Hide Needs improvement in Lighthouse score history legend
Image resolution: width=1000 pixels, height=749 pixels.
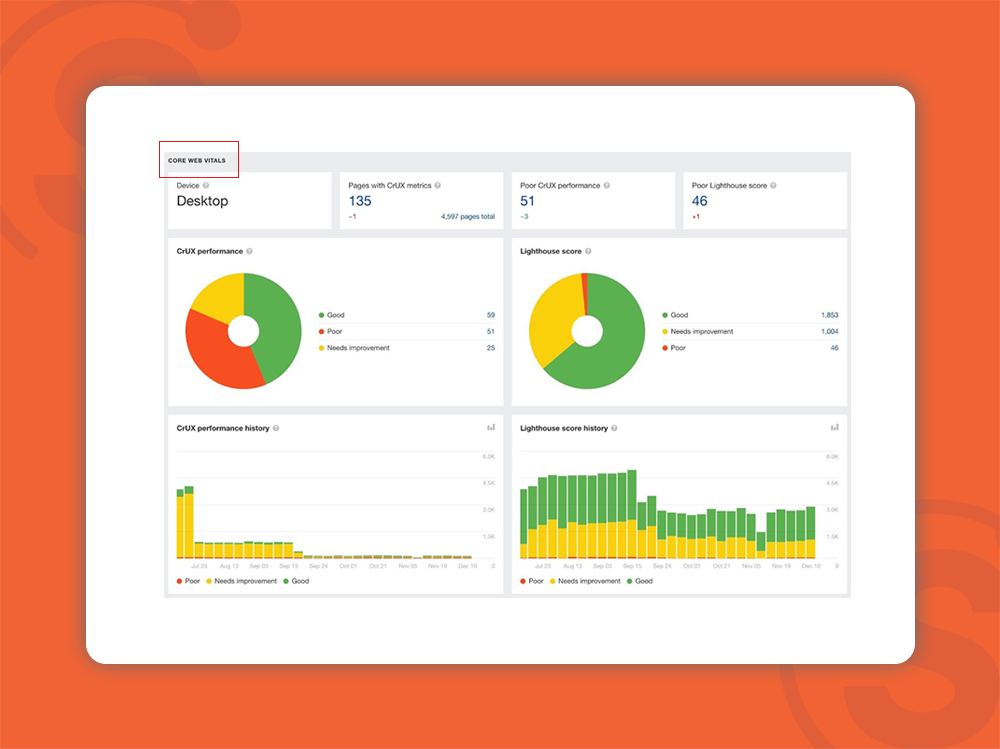585,581
